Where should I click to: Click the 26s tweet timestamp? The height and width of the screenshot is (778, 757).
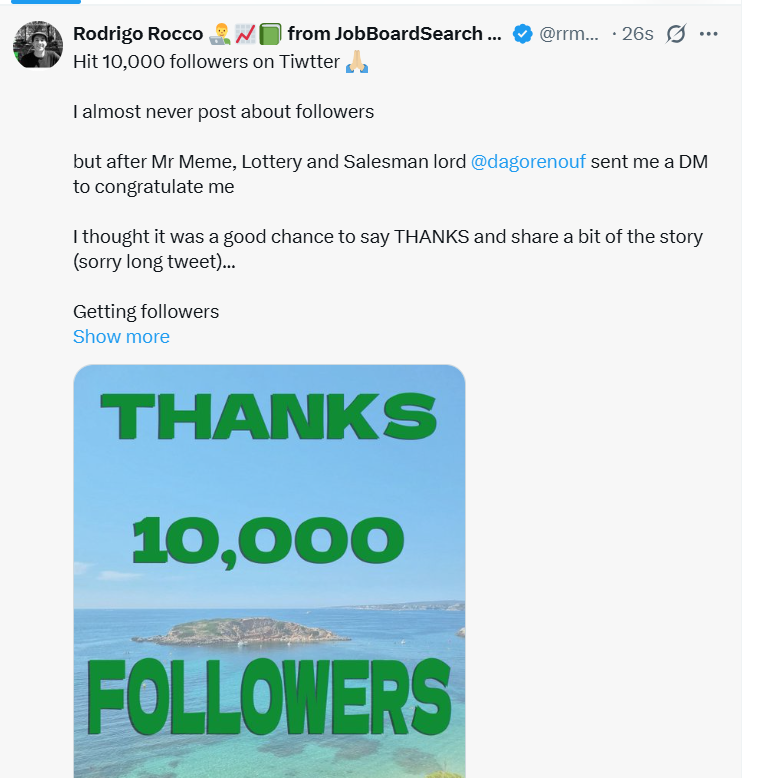click(x=637, y=34)
